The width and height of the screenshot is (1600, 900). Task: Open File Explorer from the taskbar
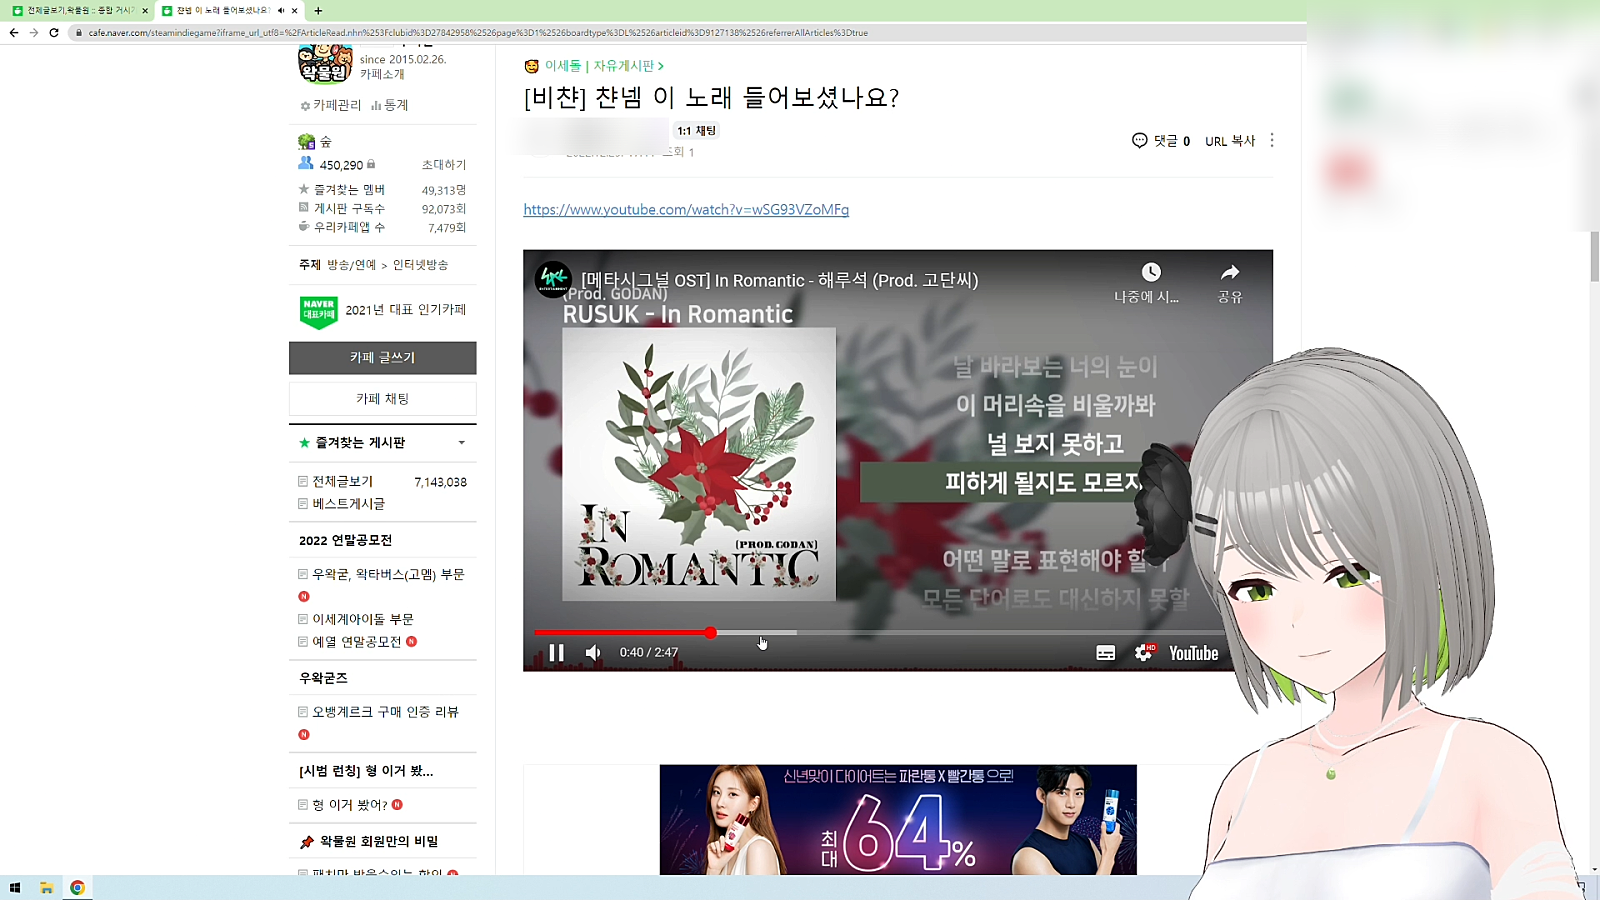(x=46, y=888)
